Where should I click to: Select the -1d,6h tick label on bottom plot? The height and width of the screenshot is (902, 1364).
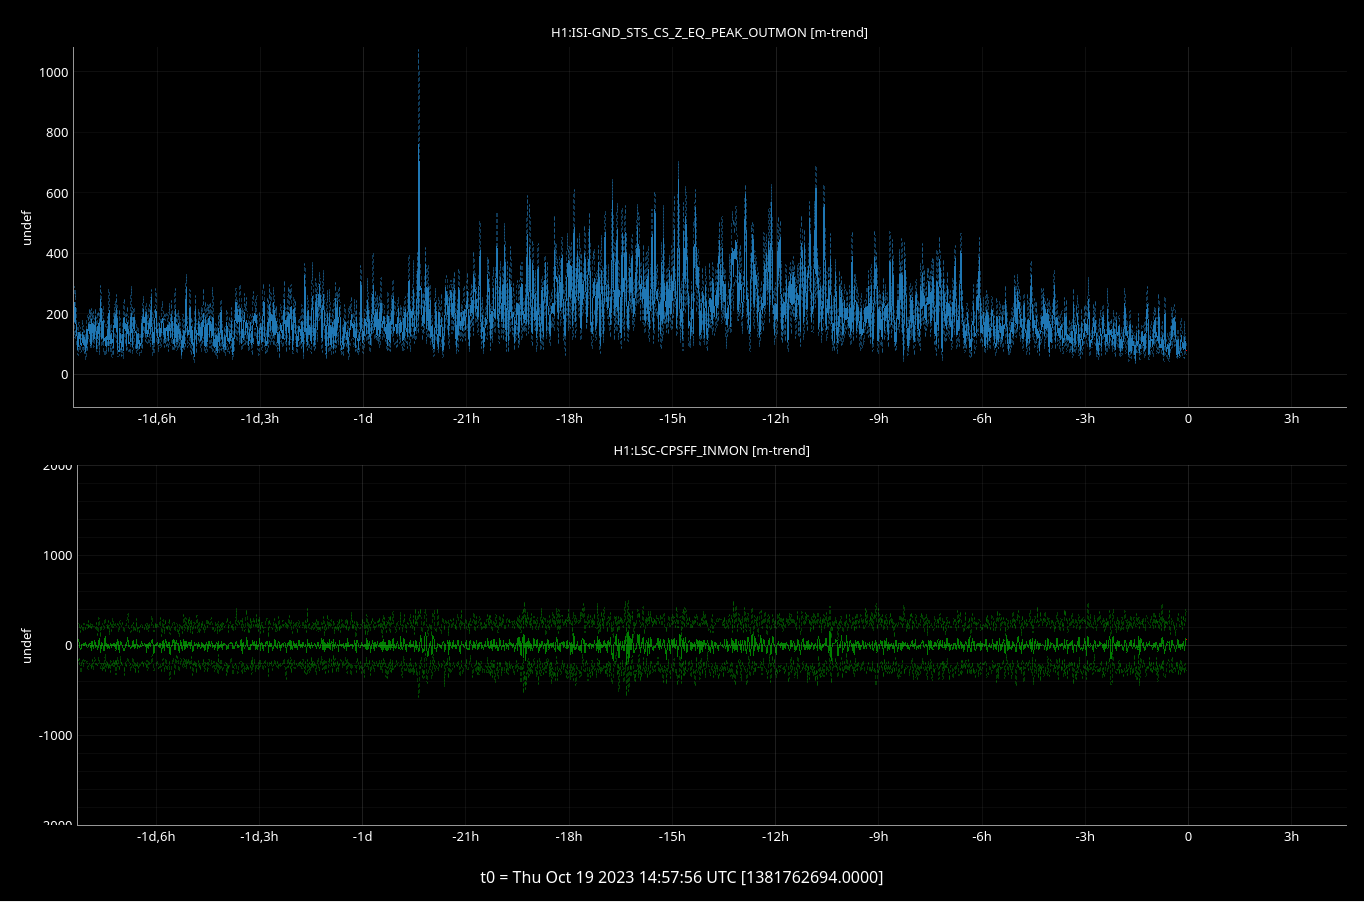pyautogui.click(x=156, y=837)
